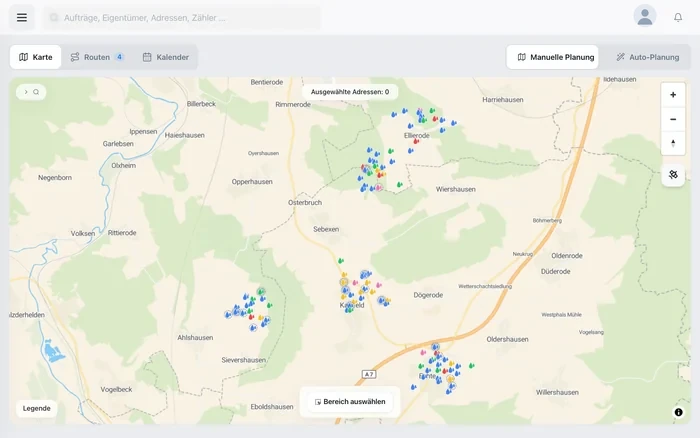This screenshot has width=700, height=438.
Task: Click the Wiershausen place label
Action: (455, 189)
